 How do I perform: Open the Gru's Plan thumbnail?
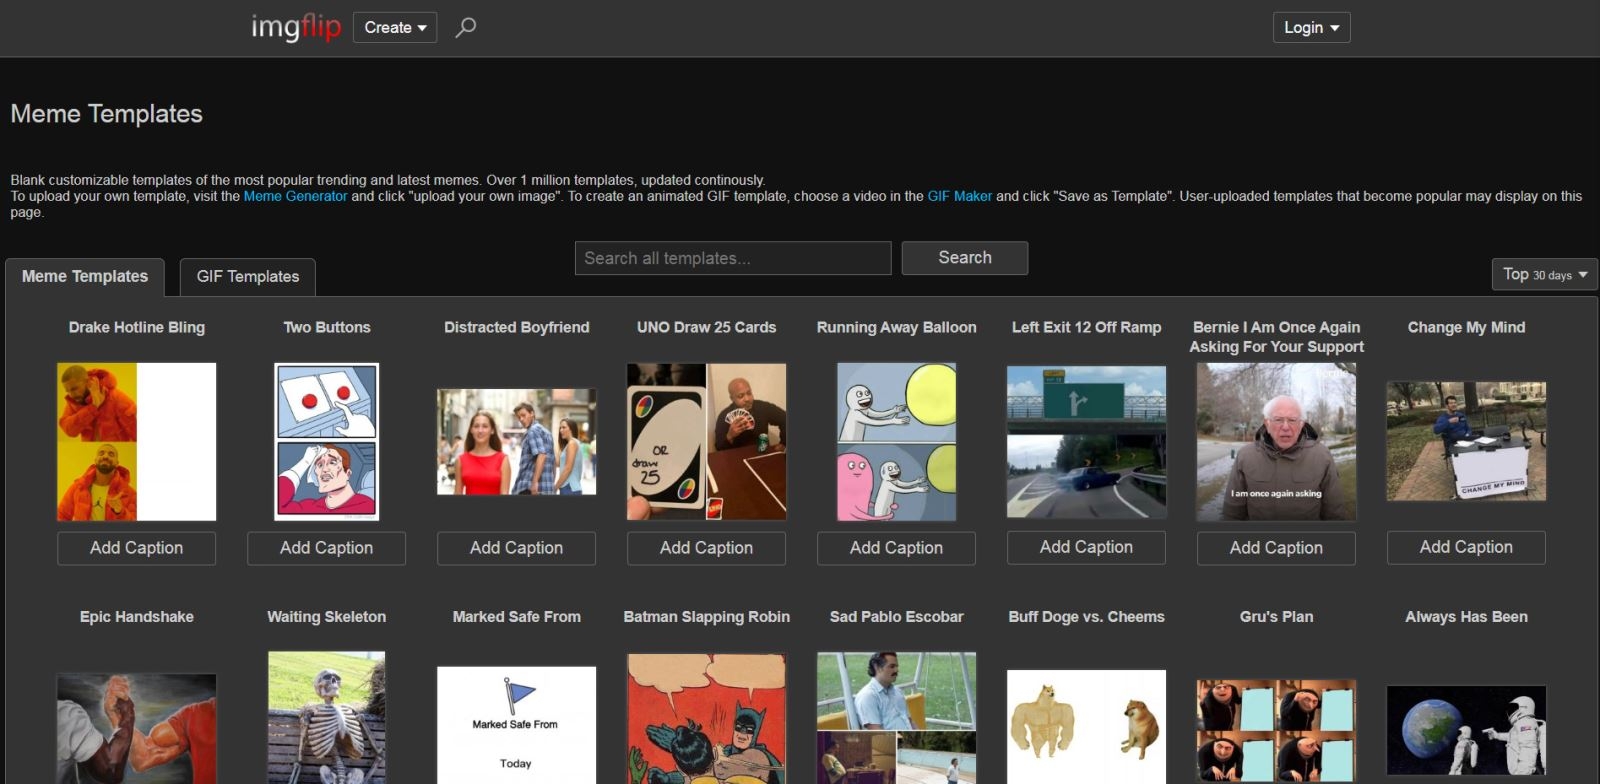1277,731
